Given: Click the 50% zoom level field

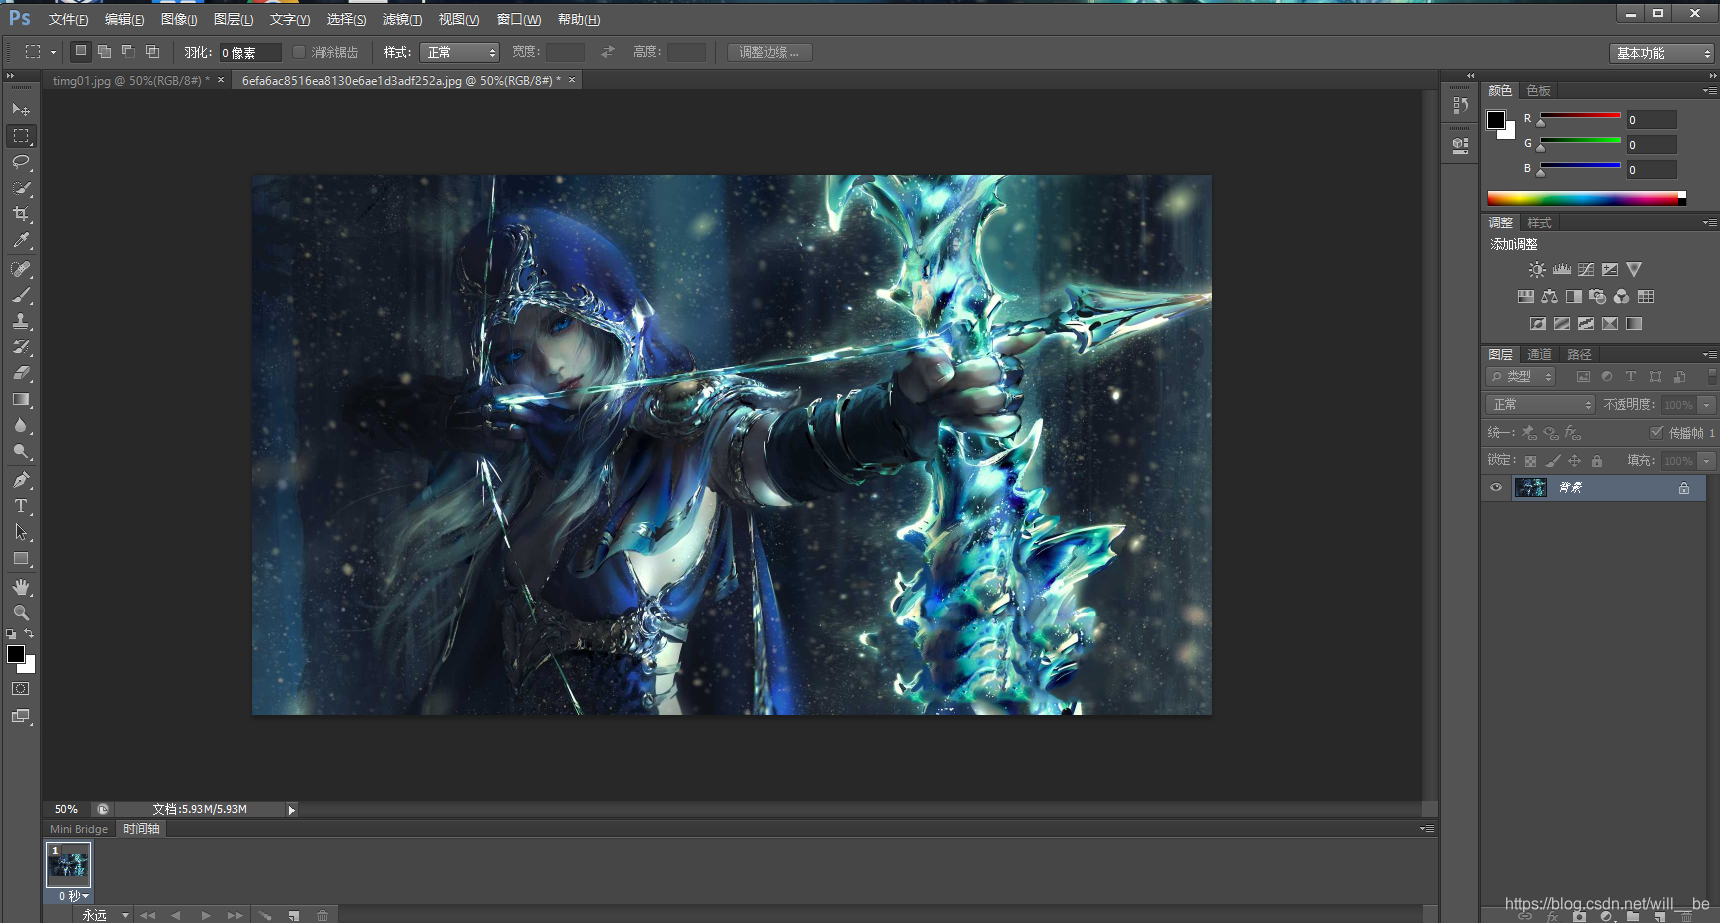Looking at the screenshot, I should coord(66,809).
